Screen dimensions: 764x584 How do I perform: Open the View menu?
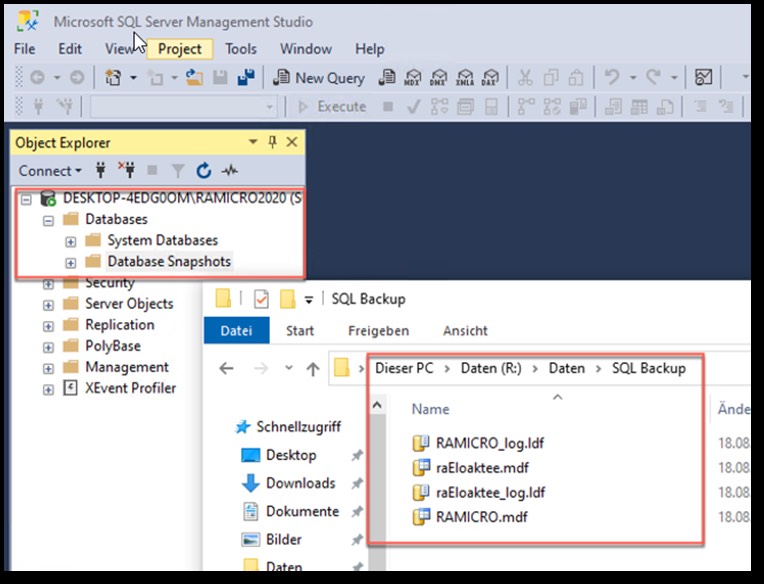(119, 49)
